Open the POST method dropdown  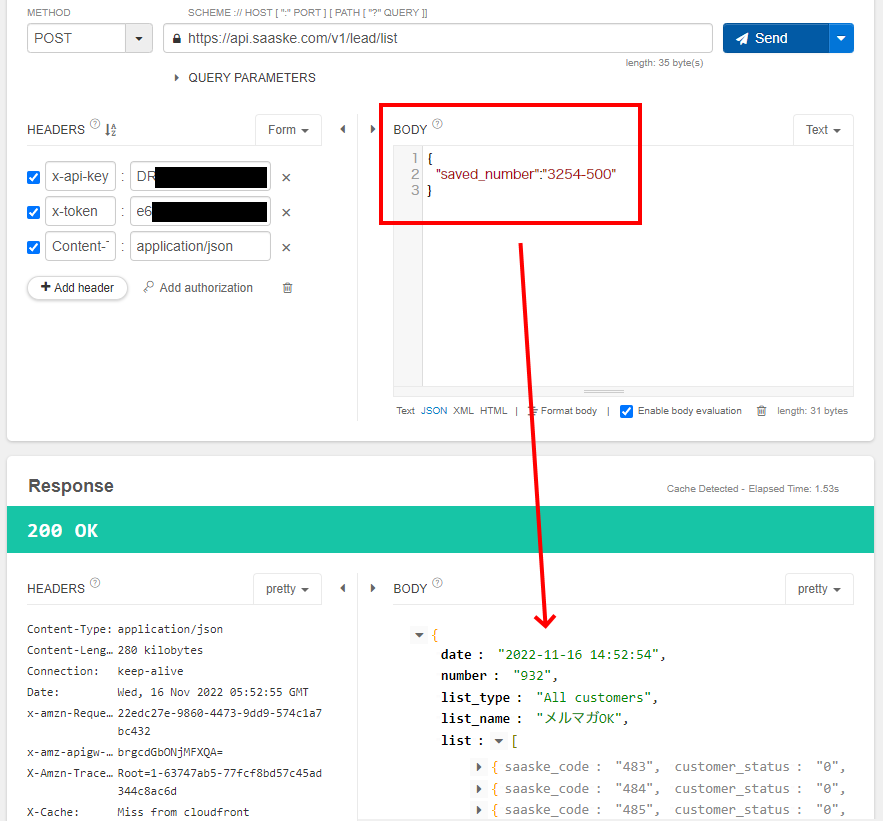[x=138, y=38]
